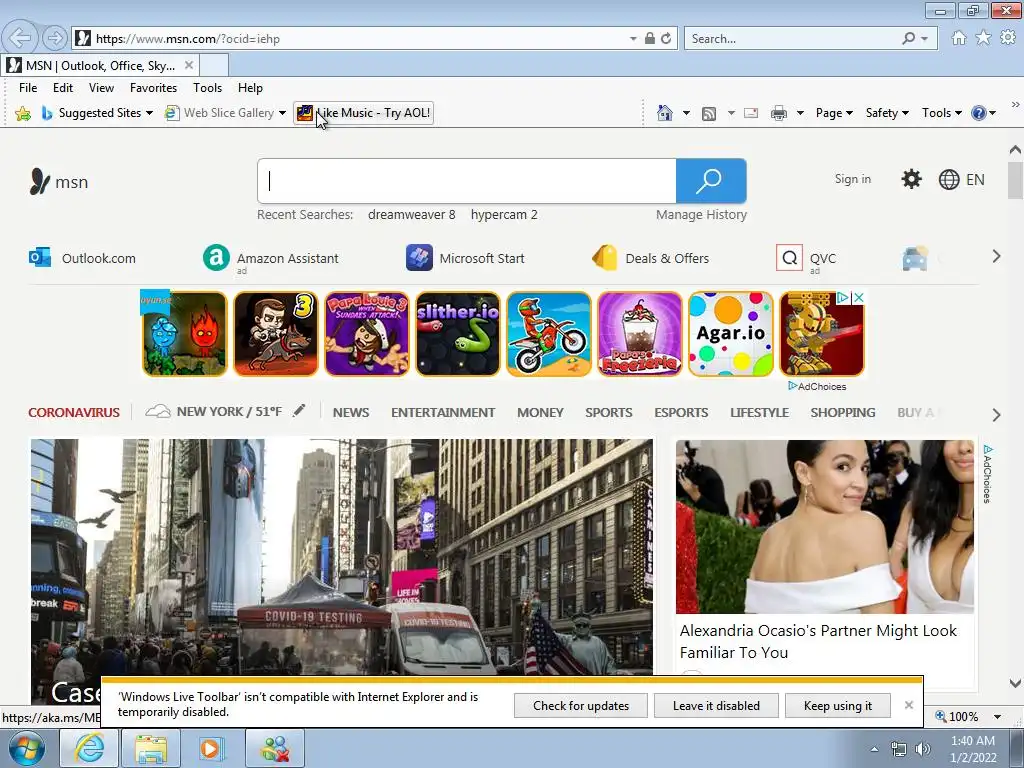
Task: Open the zoom level 100% dropdown
Action: [x=997, y=716]
